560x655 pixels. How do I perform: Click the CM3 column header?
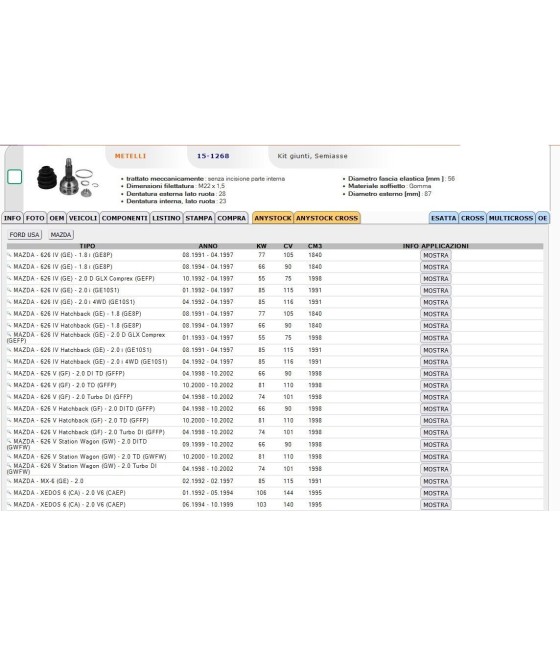click(x=315, y=246)
